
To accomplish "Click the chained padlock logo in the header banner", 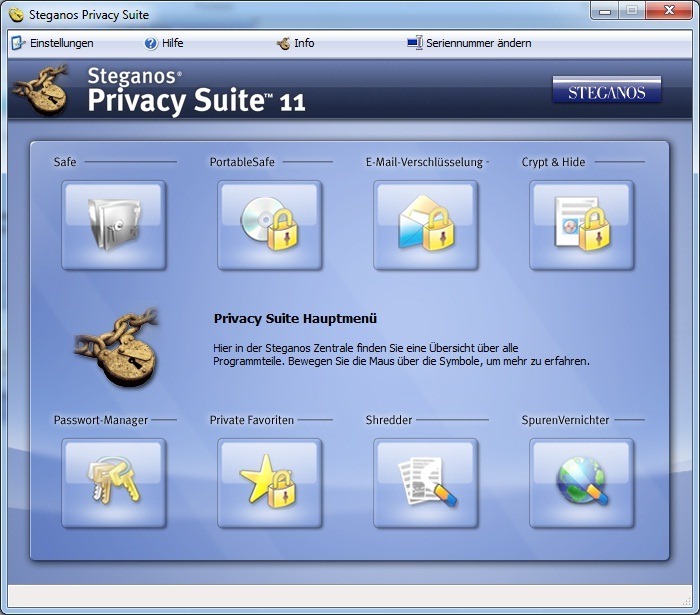I will [41, 89].
